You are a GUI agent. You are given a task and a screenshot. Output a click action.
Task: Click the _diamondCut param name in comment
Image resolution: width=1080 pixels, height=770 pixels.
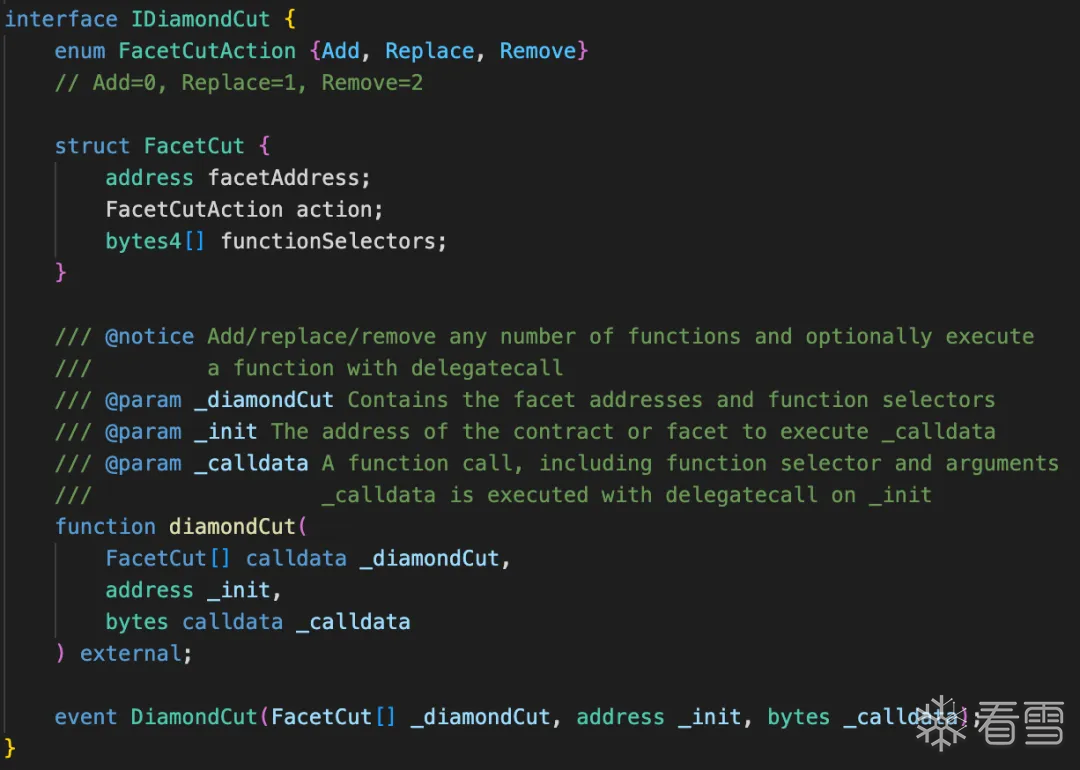(264, 399)
